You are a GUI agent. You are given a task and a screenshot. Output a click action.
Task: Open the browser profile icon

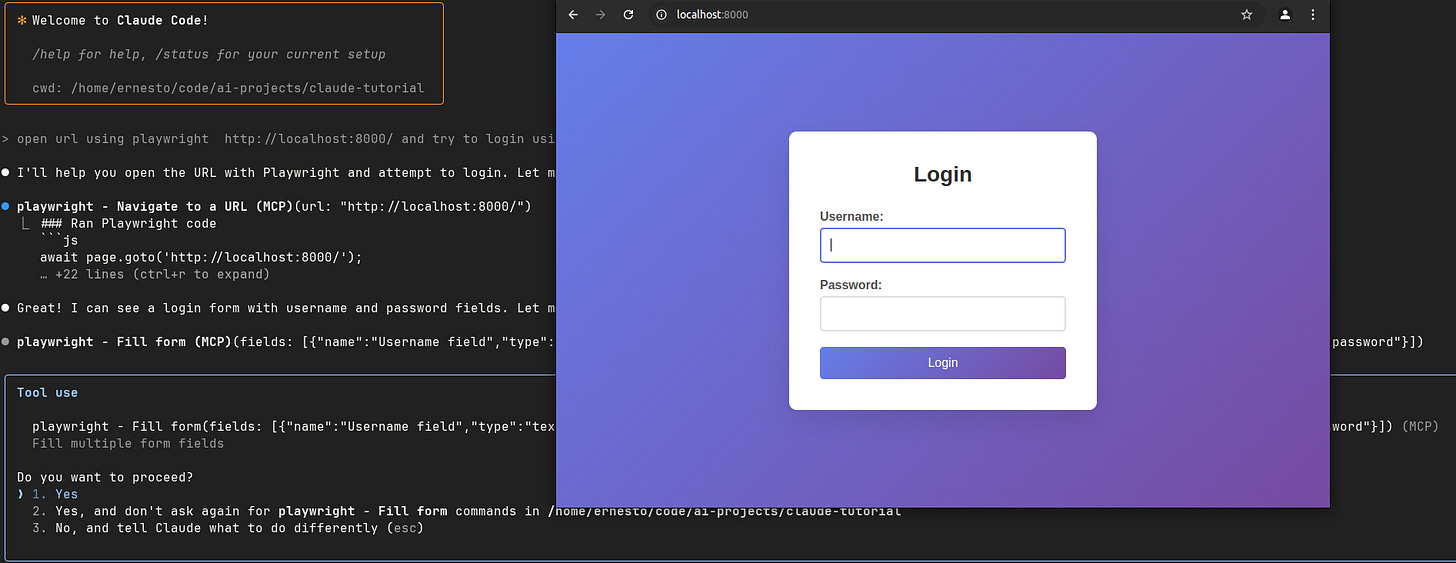pyautogui.click(x=1285, y=15)
